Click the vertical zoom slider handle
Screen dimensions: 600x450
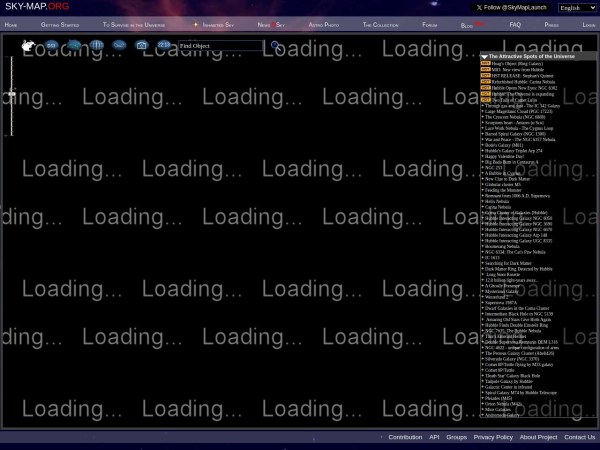(x=12, y=94)
